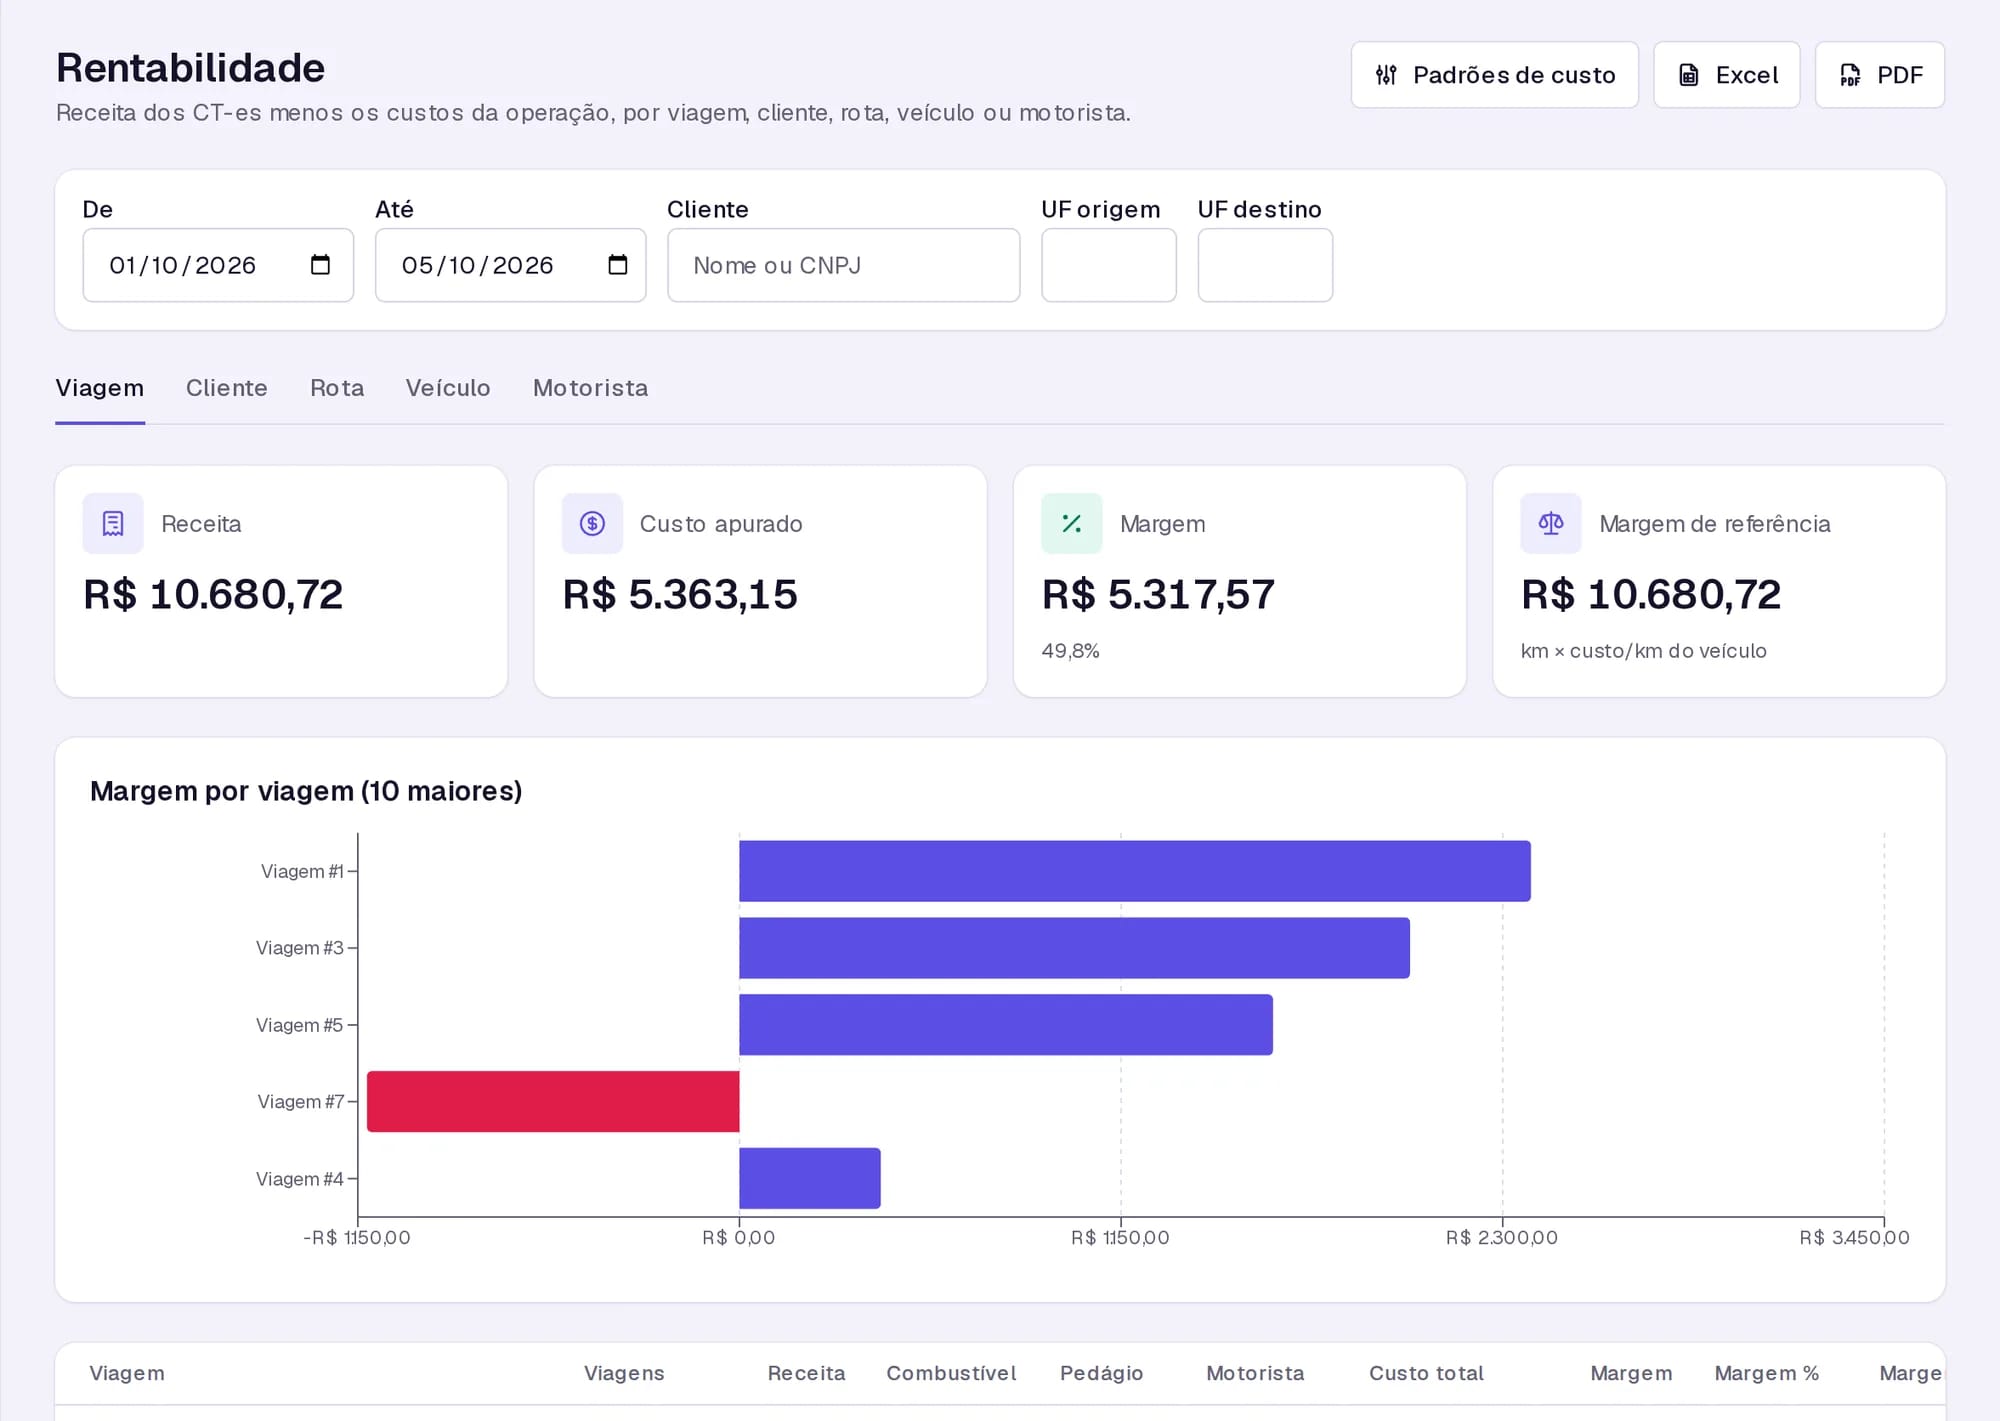Export report to PDF
Image resolution: width=2000 pixels, height=1421 pixels.
coord(1880,75)
